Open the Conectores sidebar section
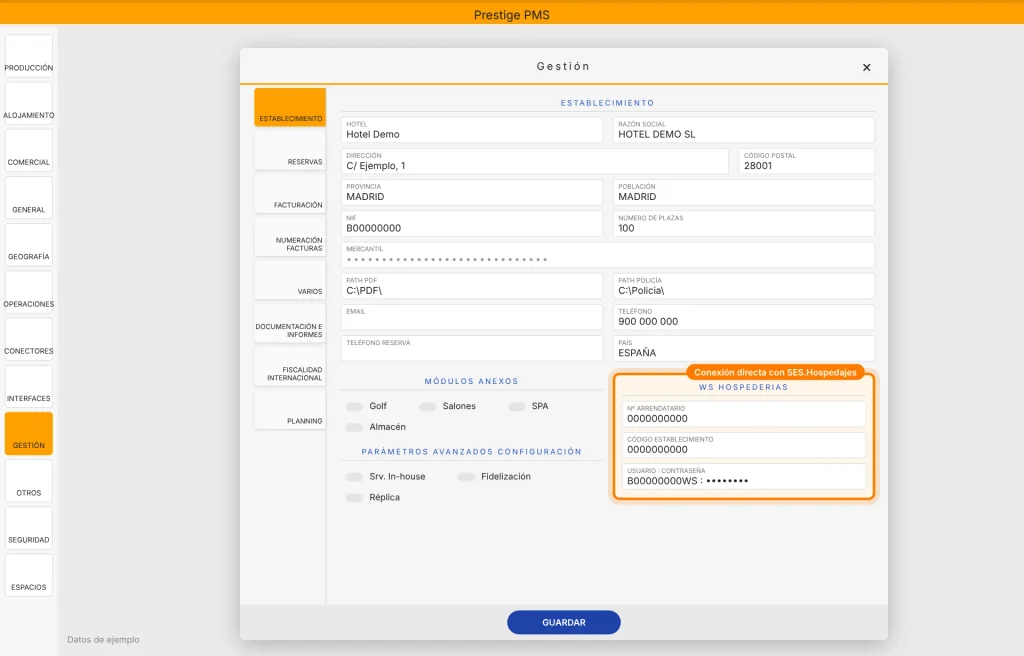 point(29,339)
